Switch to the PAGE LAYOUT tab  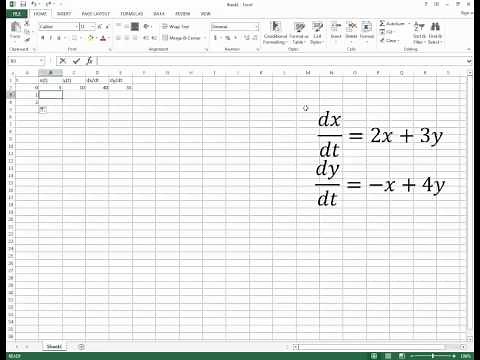(x=96, y=14)
